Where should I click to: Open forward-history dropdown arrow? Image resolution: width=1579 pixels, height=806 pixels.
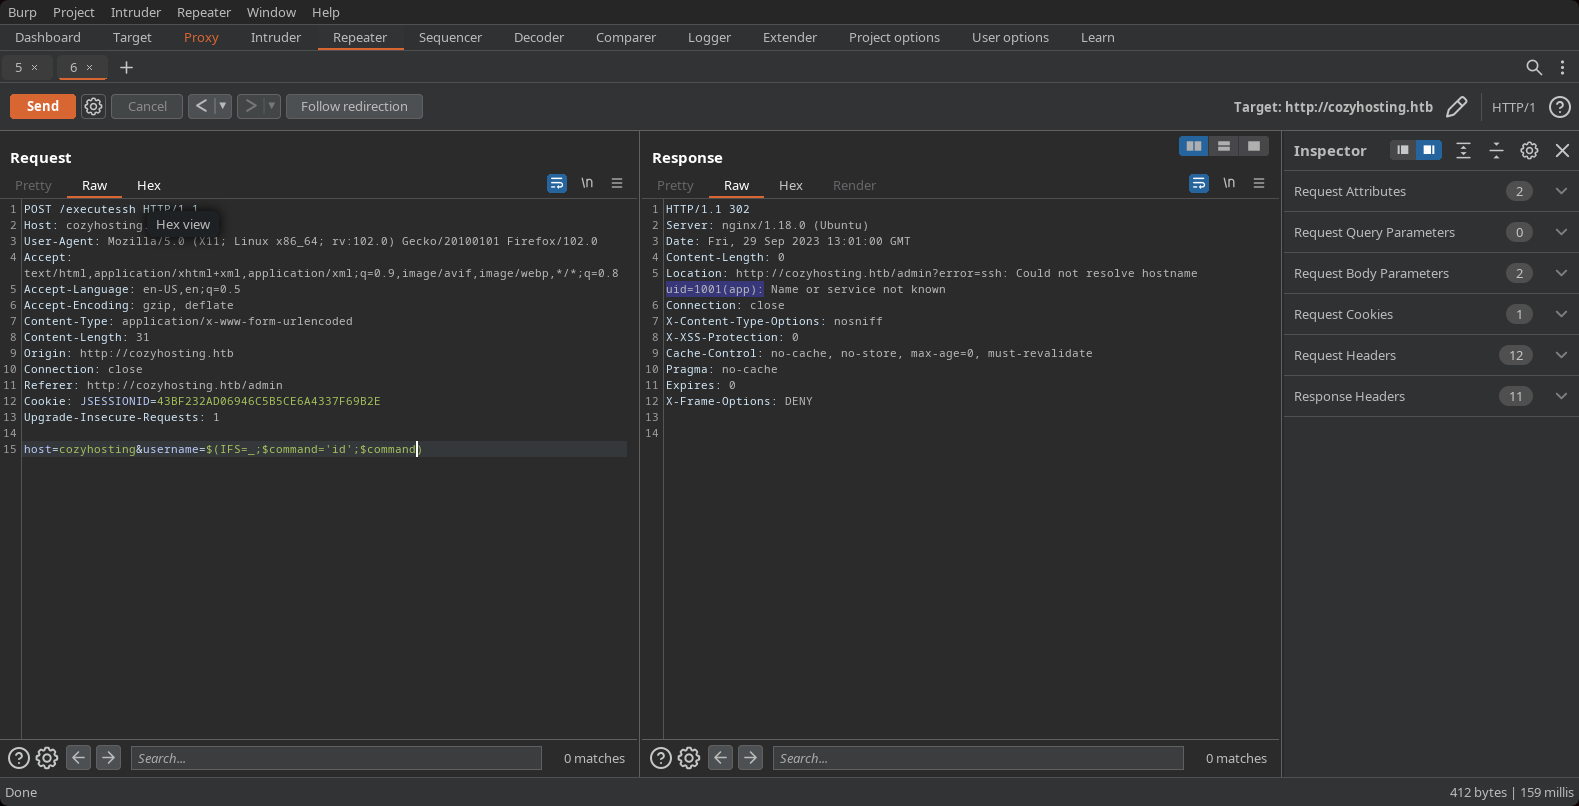click(x=271, y=106)
